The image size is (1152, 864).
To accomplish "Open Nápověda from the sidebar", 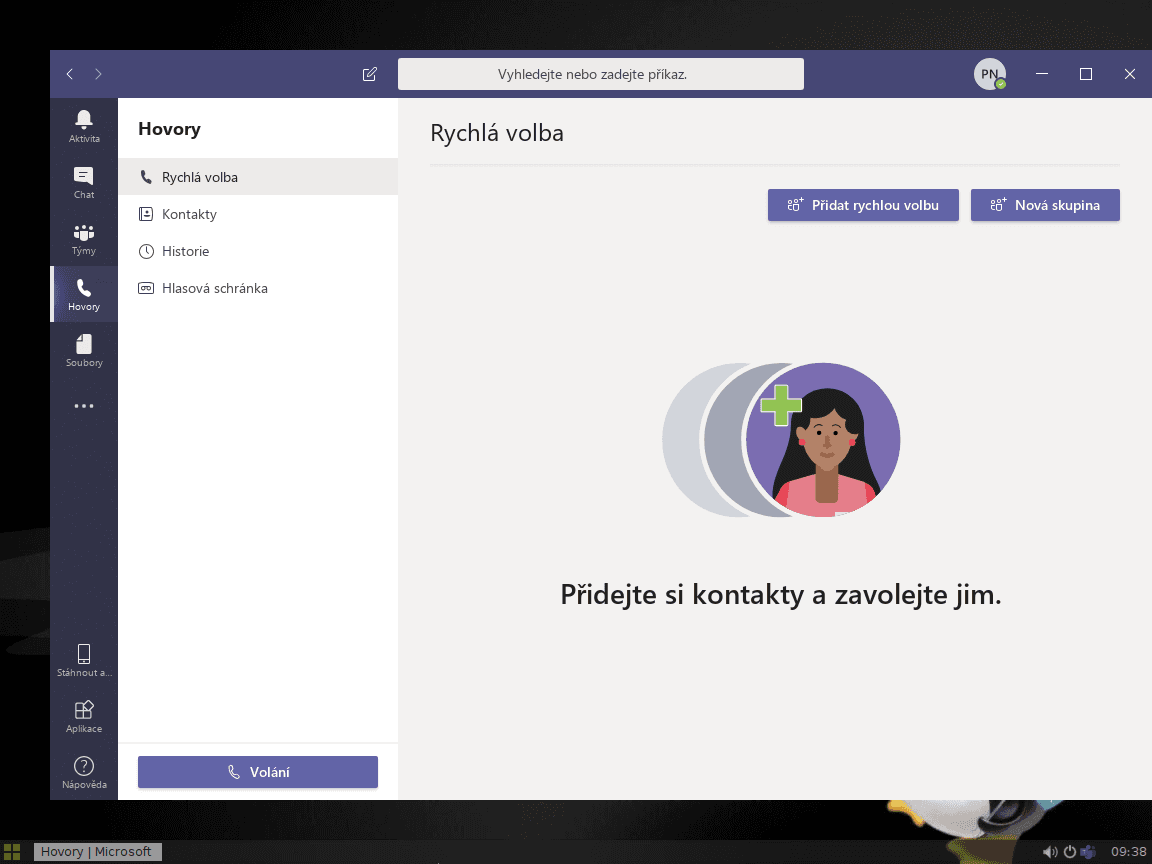I will pos(83,770).
